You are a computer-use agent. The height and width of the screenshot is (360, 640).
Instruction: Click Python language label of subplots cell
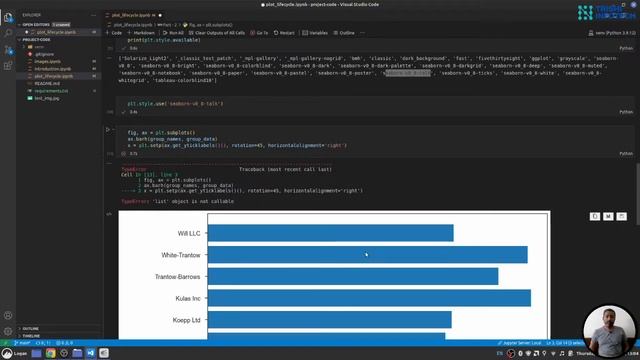626,153
